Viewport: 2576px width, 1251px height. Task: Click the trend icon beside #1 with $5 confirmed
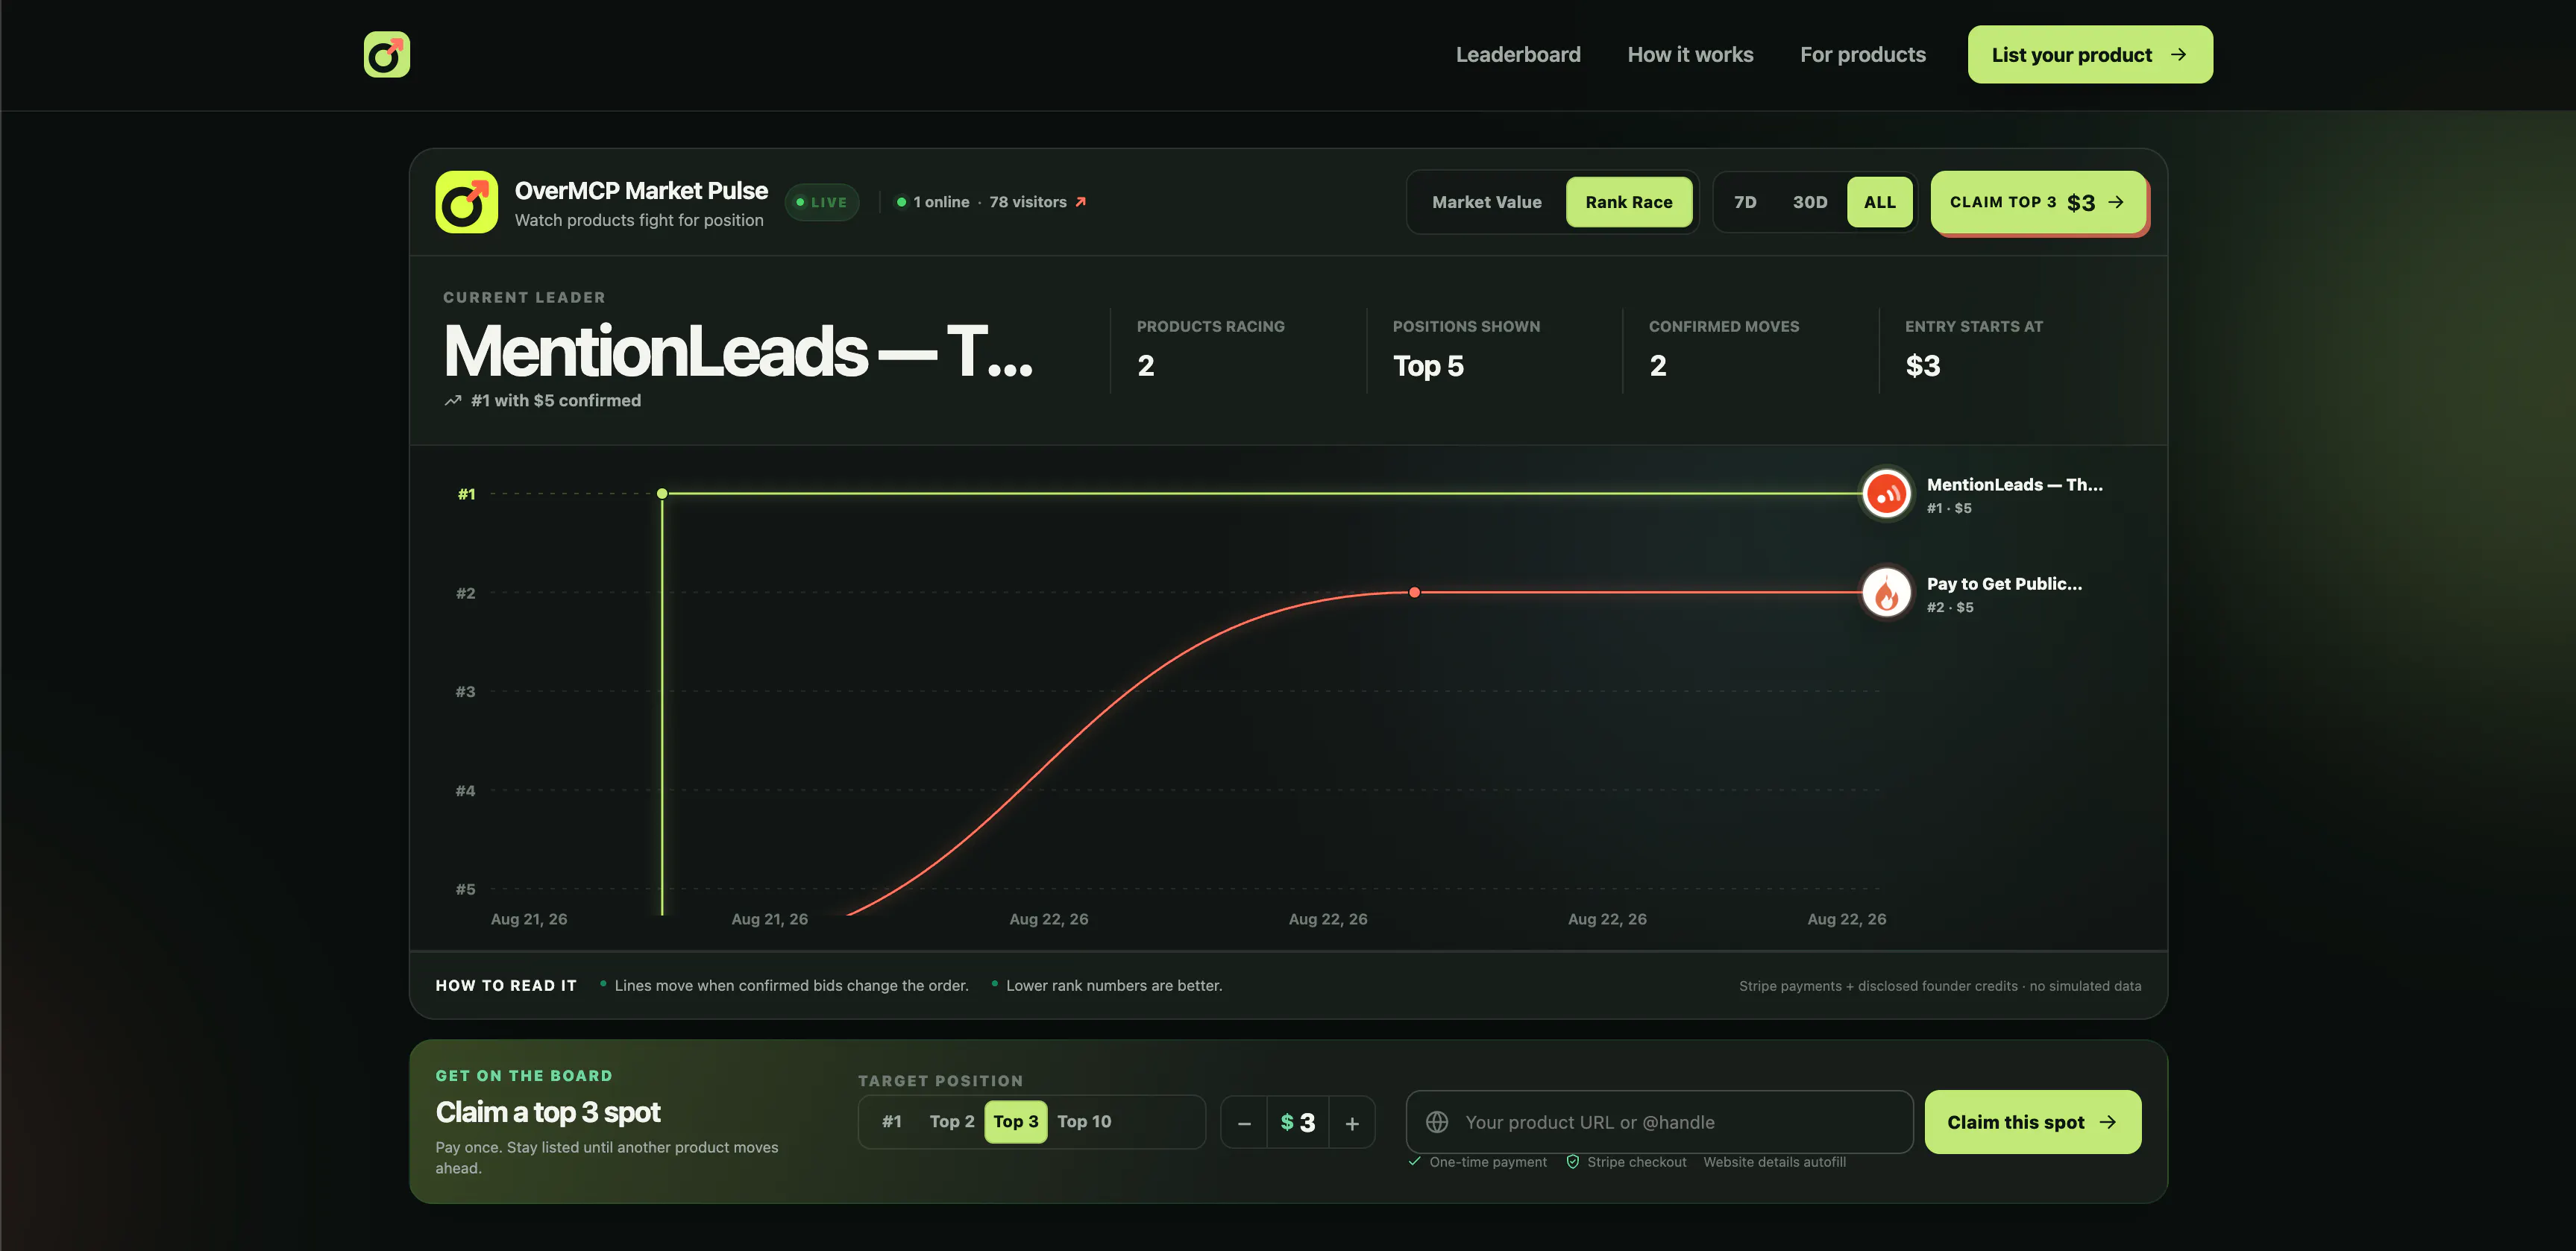click(452, 400)
